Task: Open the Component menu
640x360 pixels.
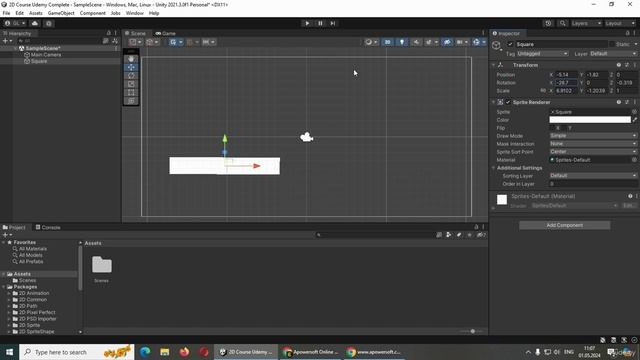Action: (93, 13)
